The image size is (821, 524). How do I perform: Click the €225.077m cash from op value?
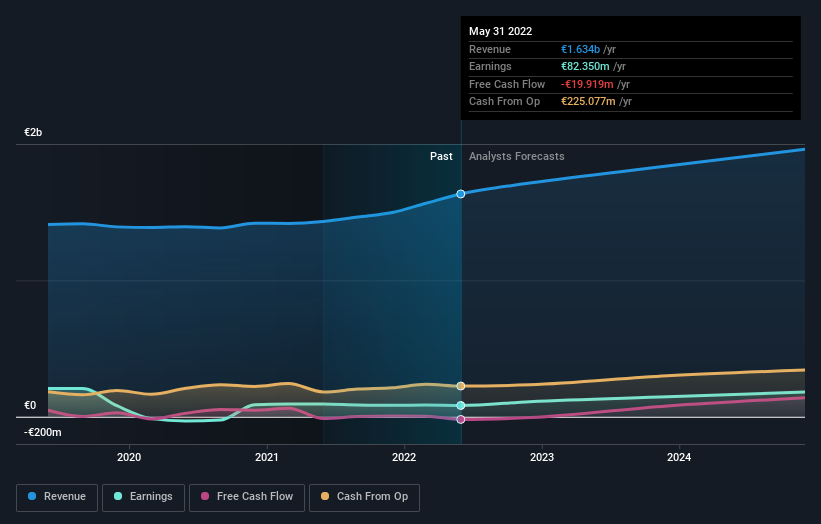(588, 102)
